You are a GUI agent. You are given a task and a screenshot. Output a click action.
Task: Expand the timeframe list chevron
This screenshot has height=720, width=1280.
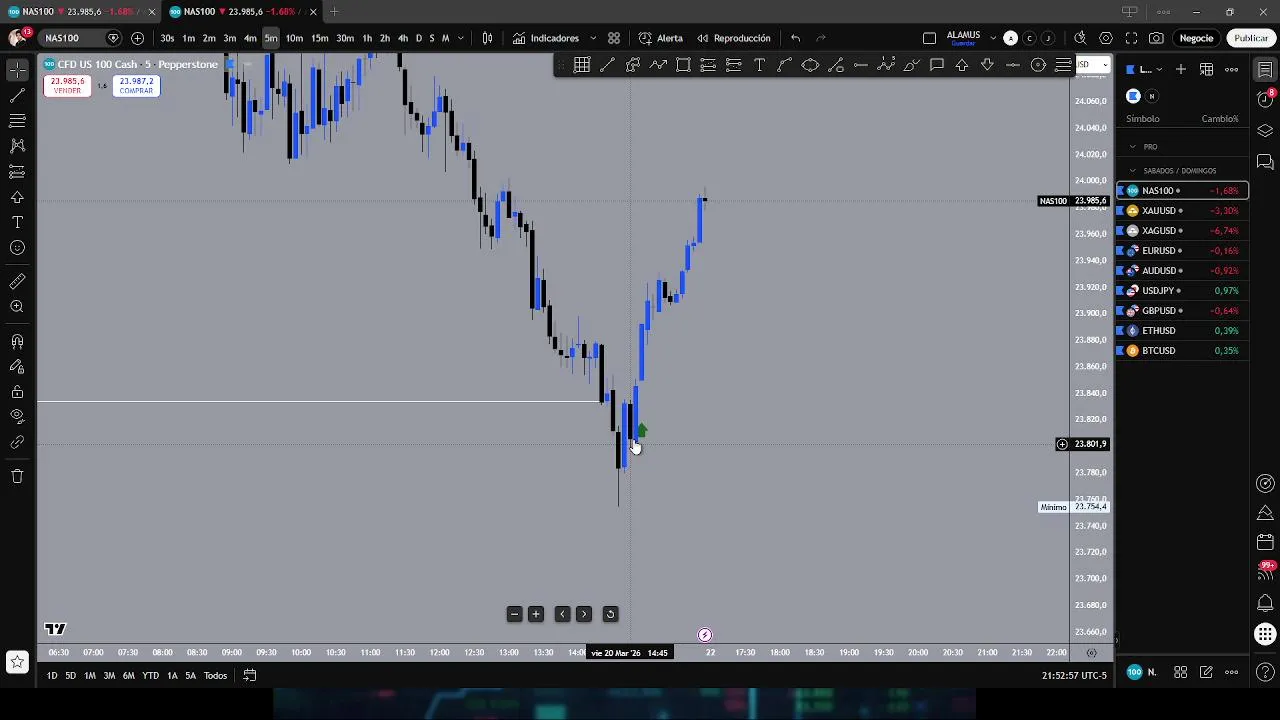[x=460, y=38]
